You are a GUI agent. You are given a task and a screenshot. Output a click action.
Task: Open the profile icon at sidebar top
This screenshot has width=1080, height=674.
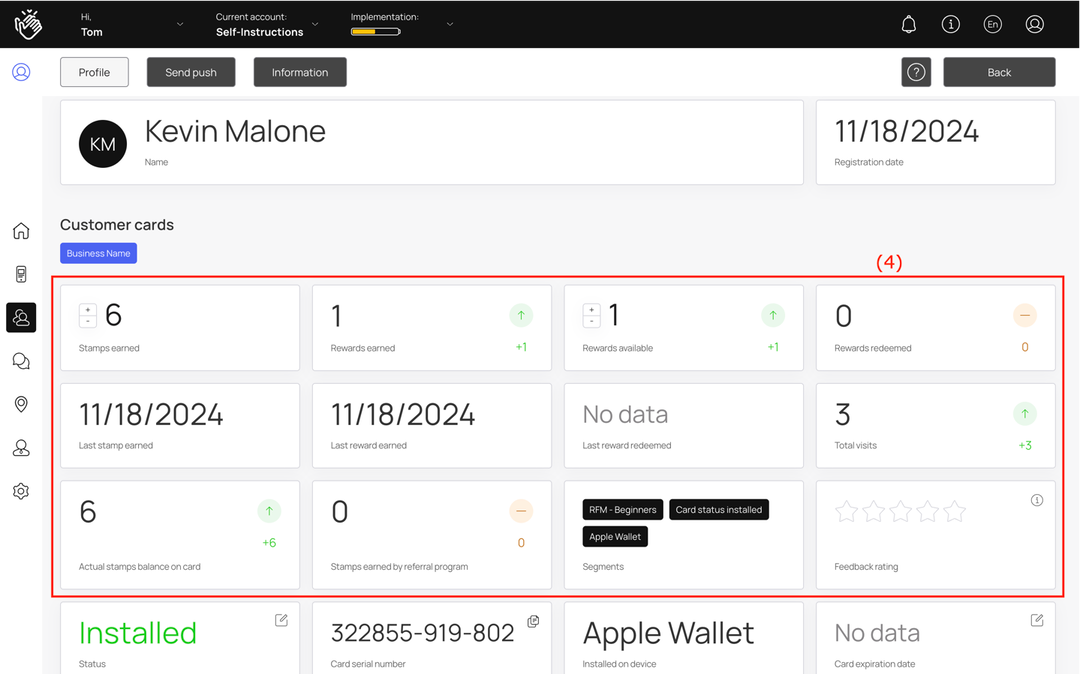[x=21, y=72]
